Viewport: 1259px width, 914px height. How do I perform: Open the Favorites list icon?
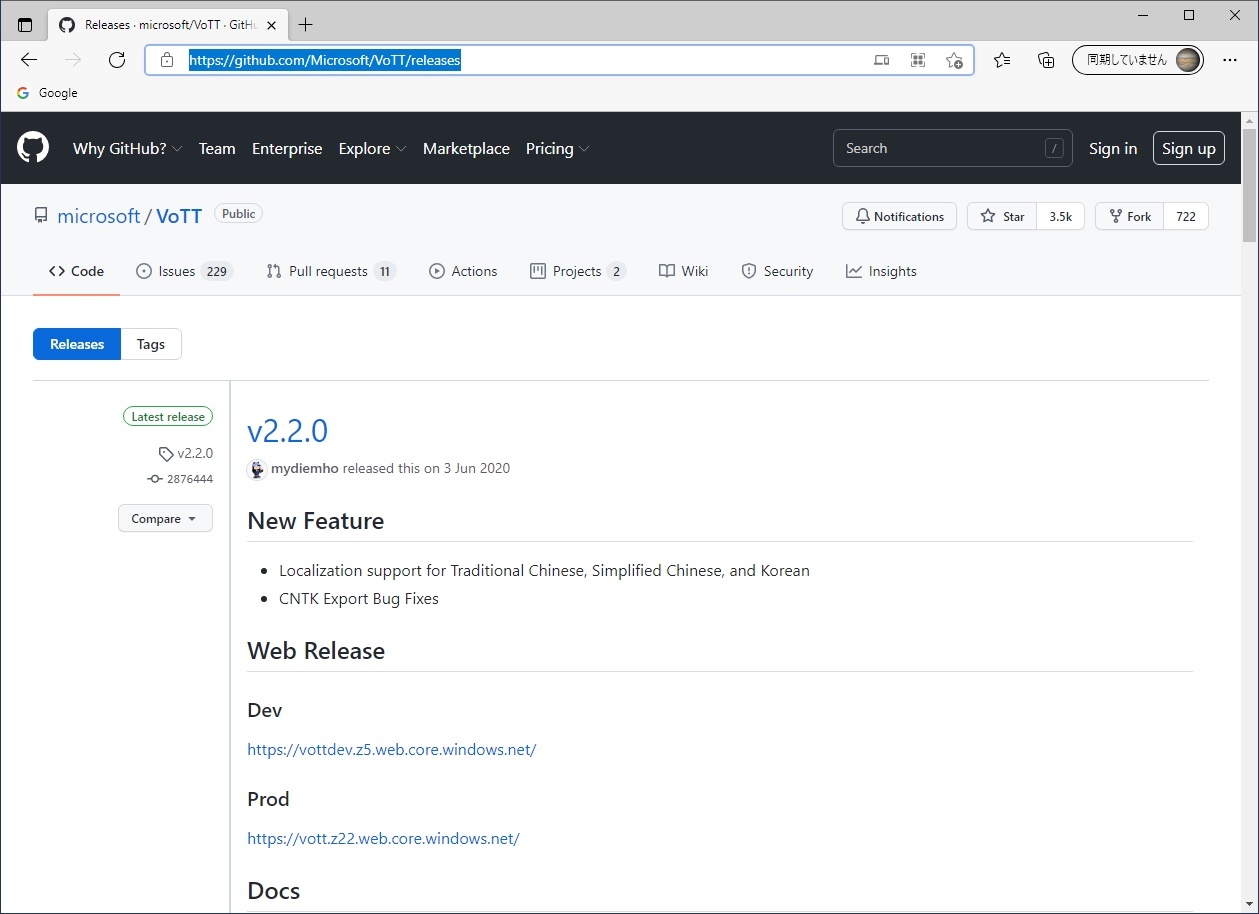[x=1002, y=60]
